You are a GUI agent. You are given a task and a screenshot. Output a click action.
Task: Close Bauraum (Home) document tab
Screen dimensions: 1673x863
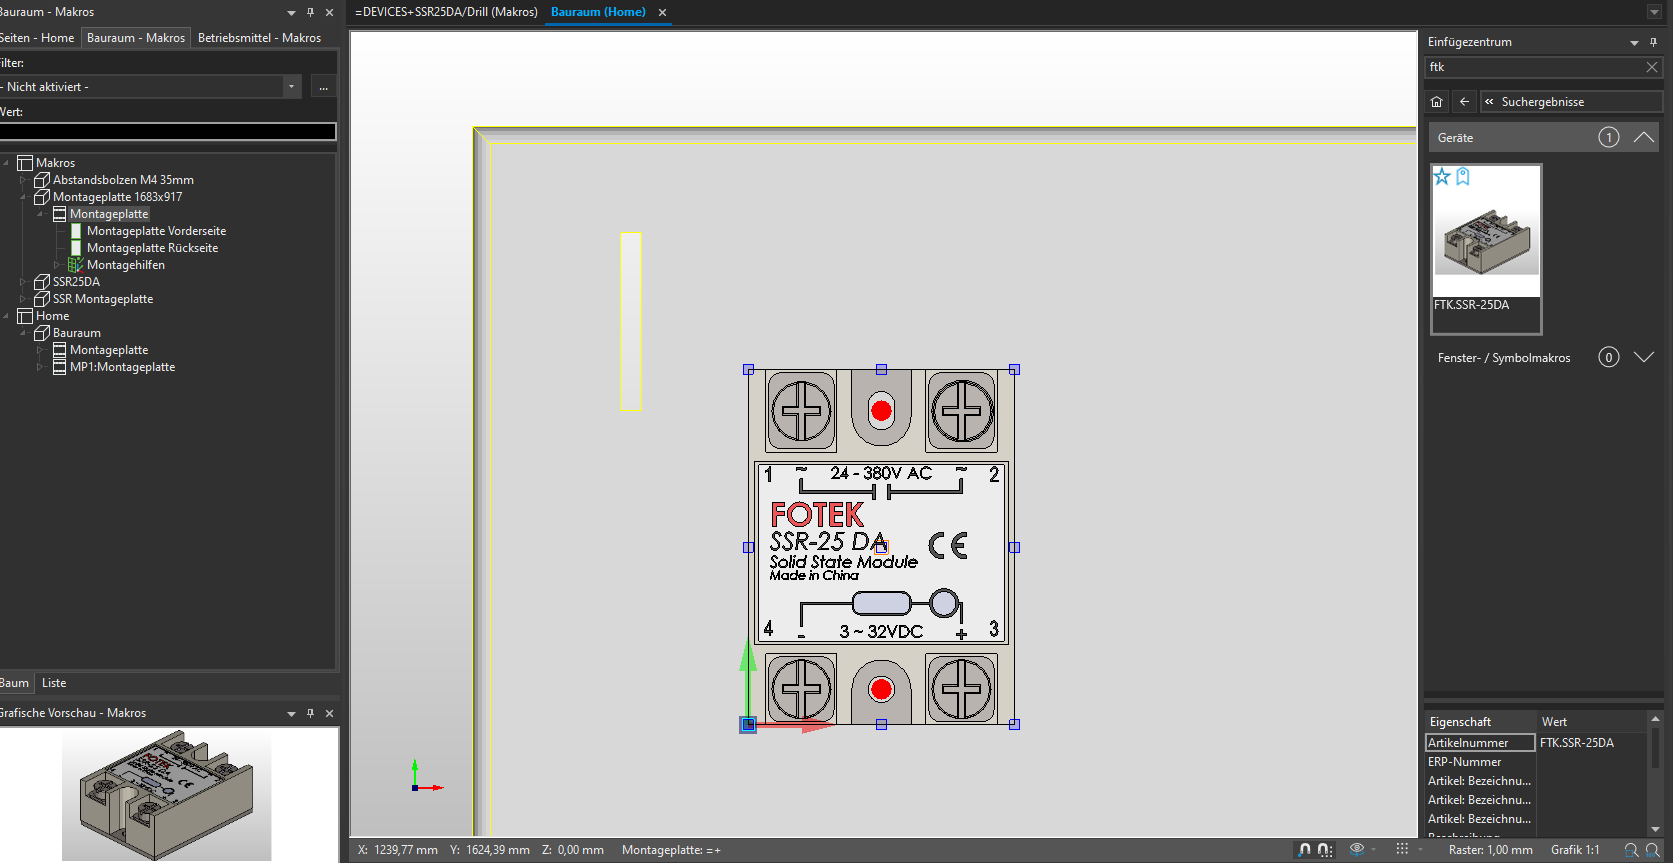pyautogui.click(x=662, y=13)
